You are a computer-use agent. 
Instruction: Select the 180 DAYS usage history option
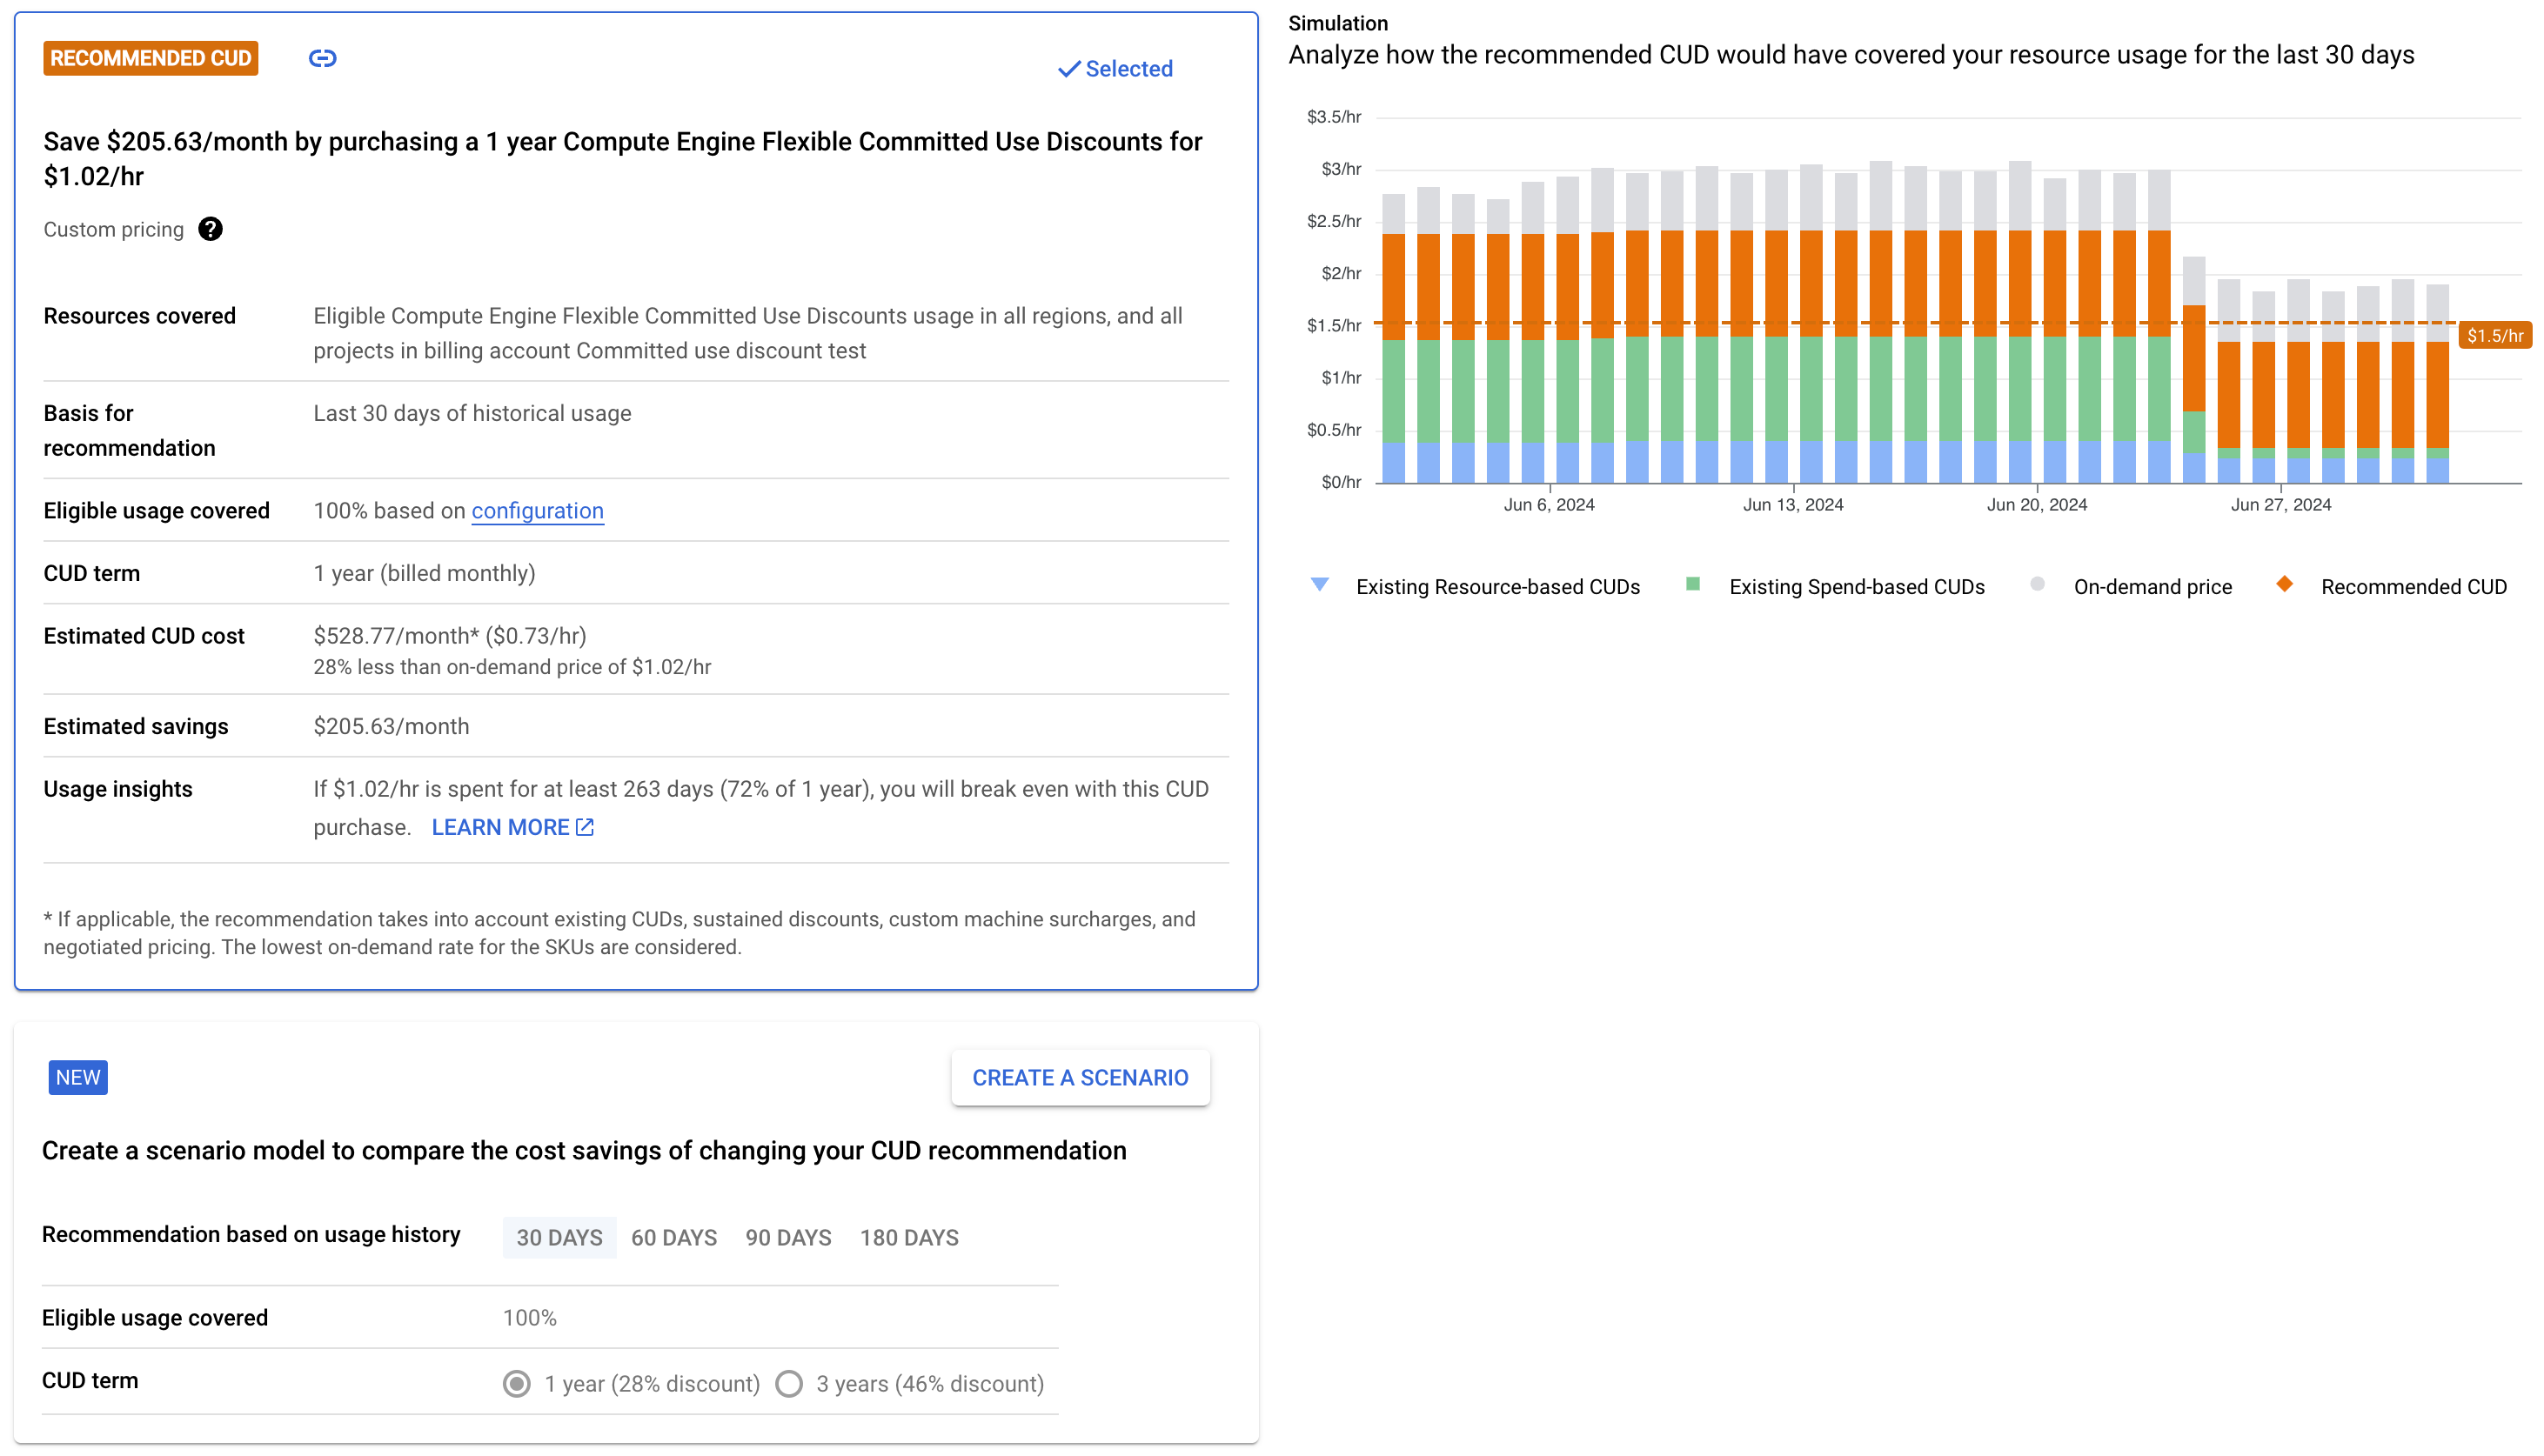point(908,1238)
